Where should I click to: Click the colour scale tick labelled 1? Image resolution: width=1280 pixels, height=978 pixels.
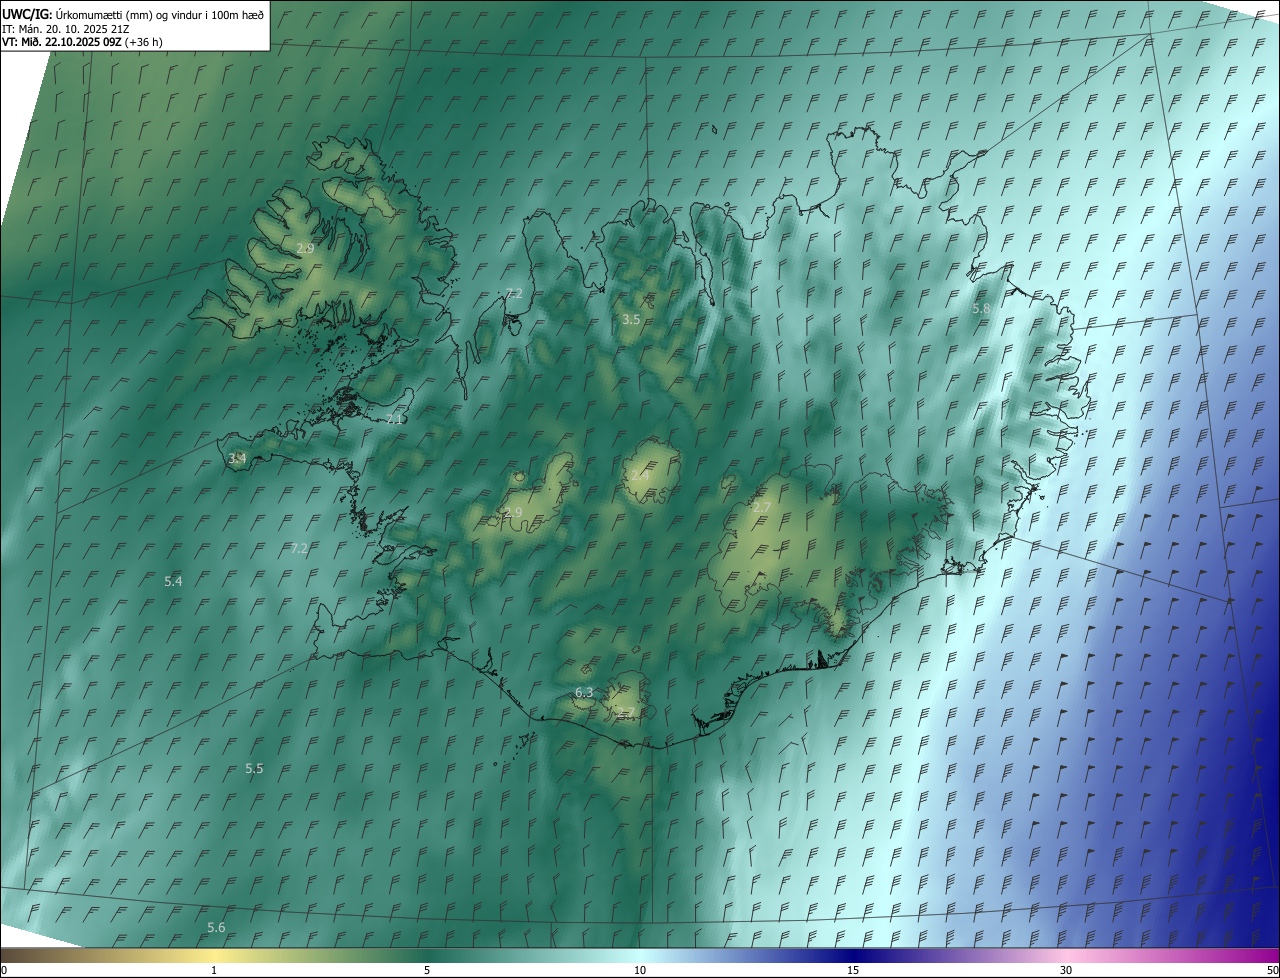214,970
